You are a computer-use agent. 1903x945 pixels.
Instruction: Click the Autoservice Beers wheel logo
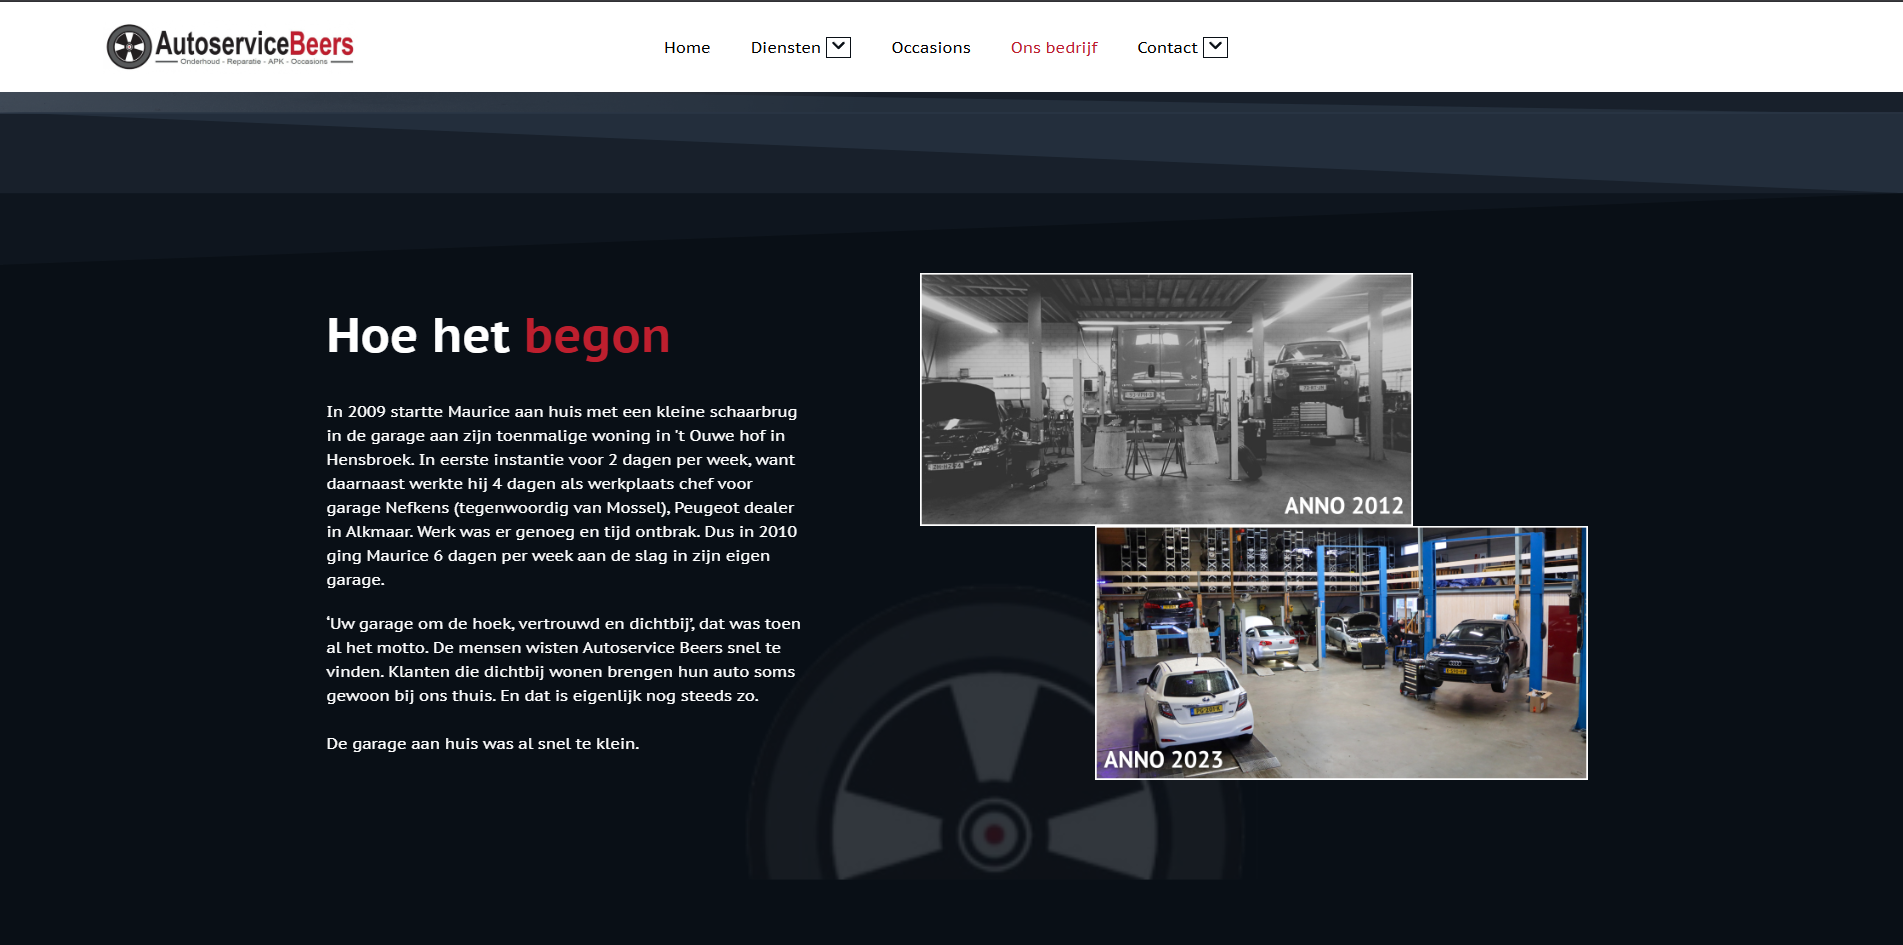pos(128,46)
